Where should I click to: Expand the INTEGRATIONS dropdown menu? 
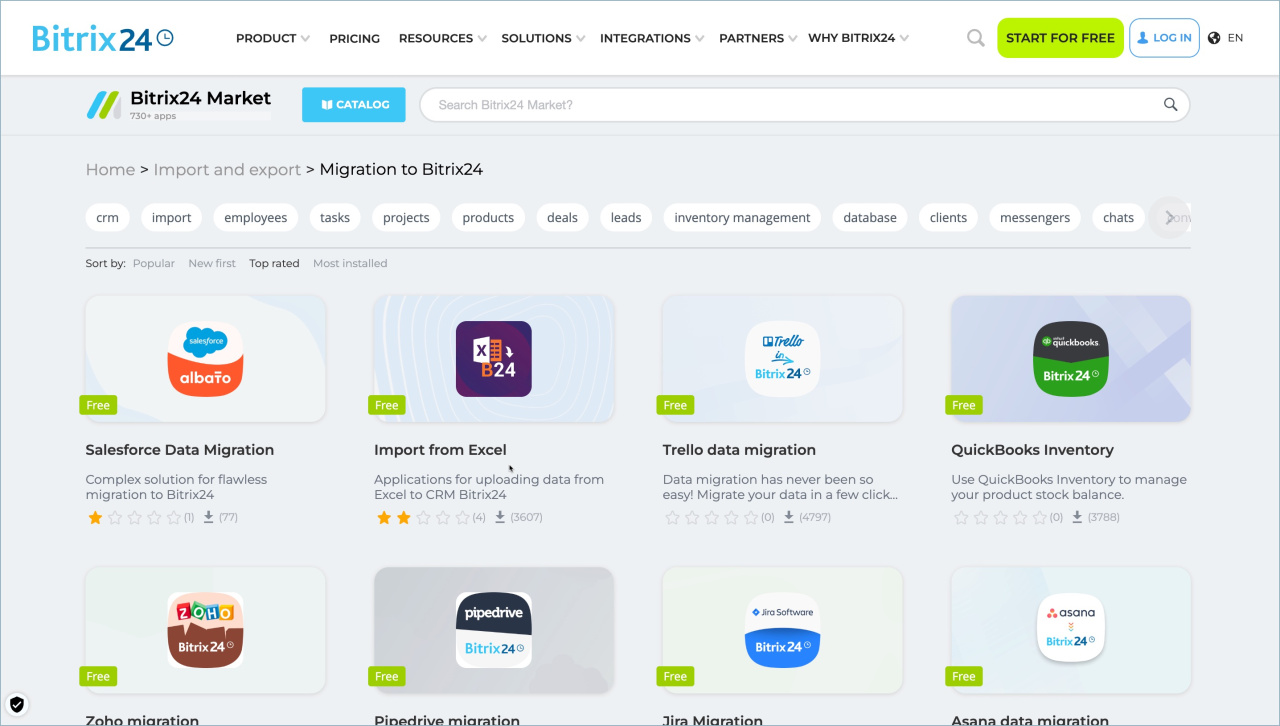pyautogui.click(x=652, y=38)
